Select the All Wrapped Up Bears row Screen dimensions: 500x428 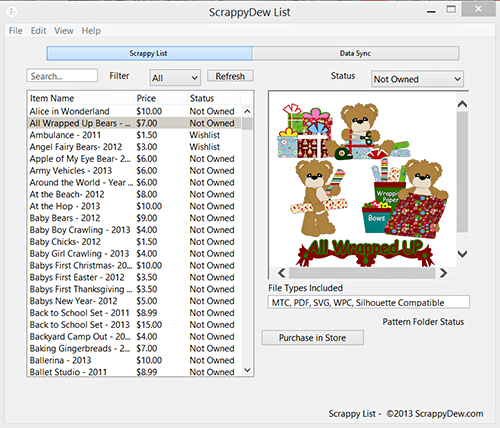point(134,123)
